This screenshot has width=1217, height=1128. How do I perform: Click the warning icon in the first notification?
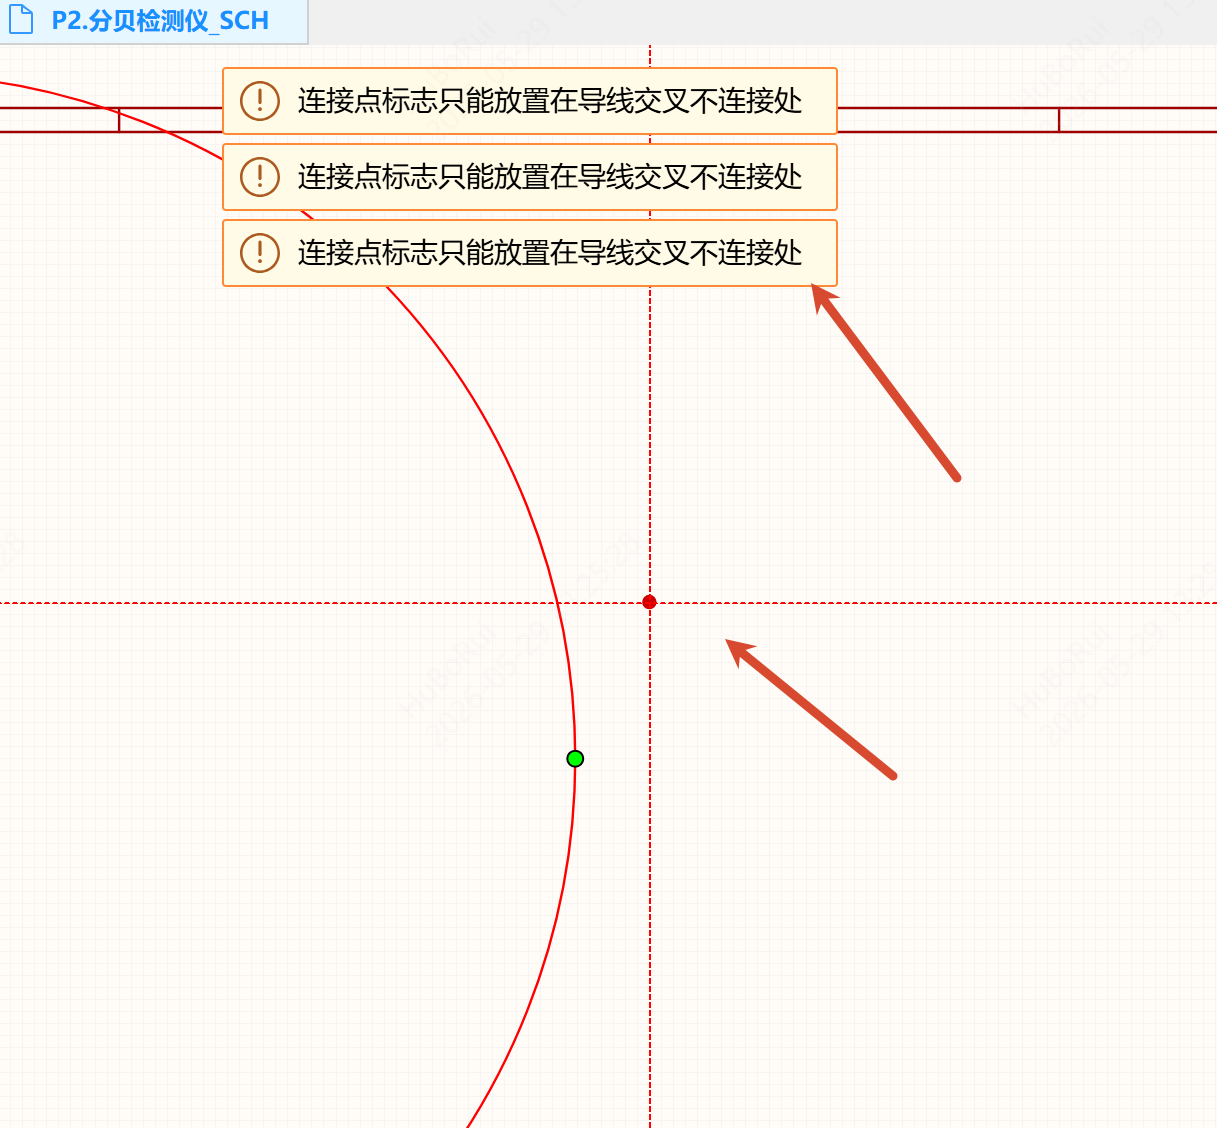pyautogui.click(x=260, y=101)
